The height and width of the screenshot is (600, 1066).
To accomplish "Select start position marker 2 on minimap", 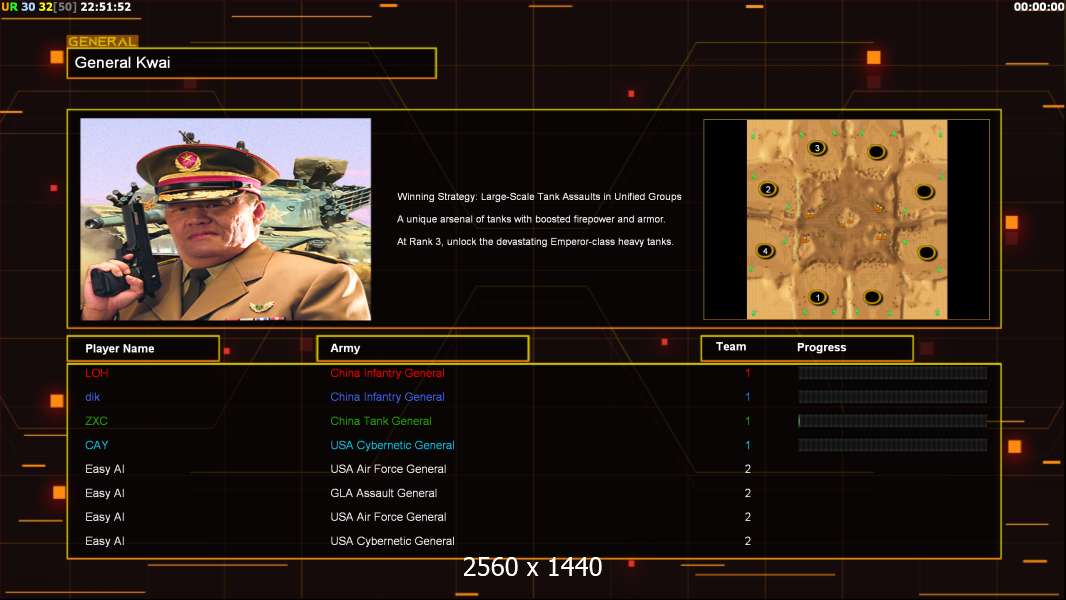I will pos(768,189).
